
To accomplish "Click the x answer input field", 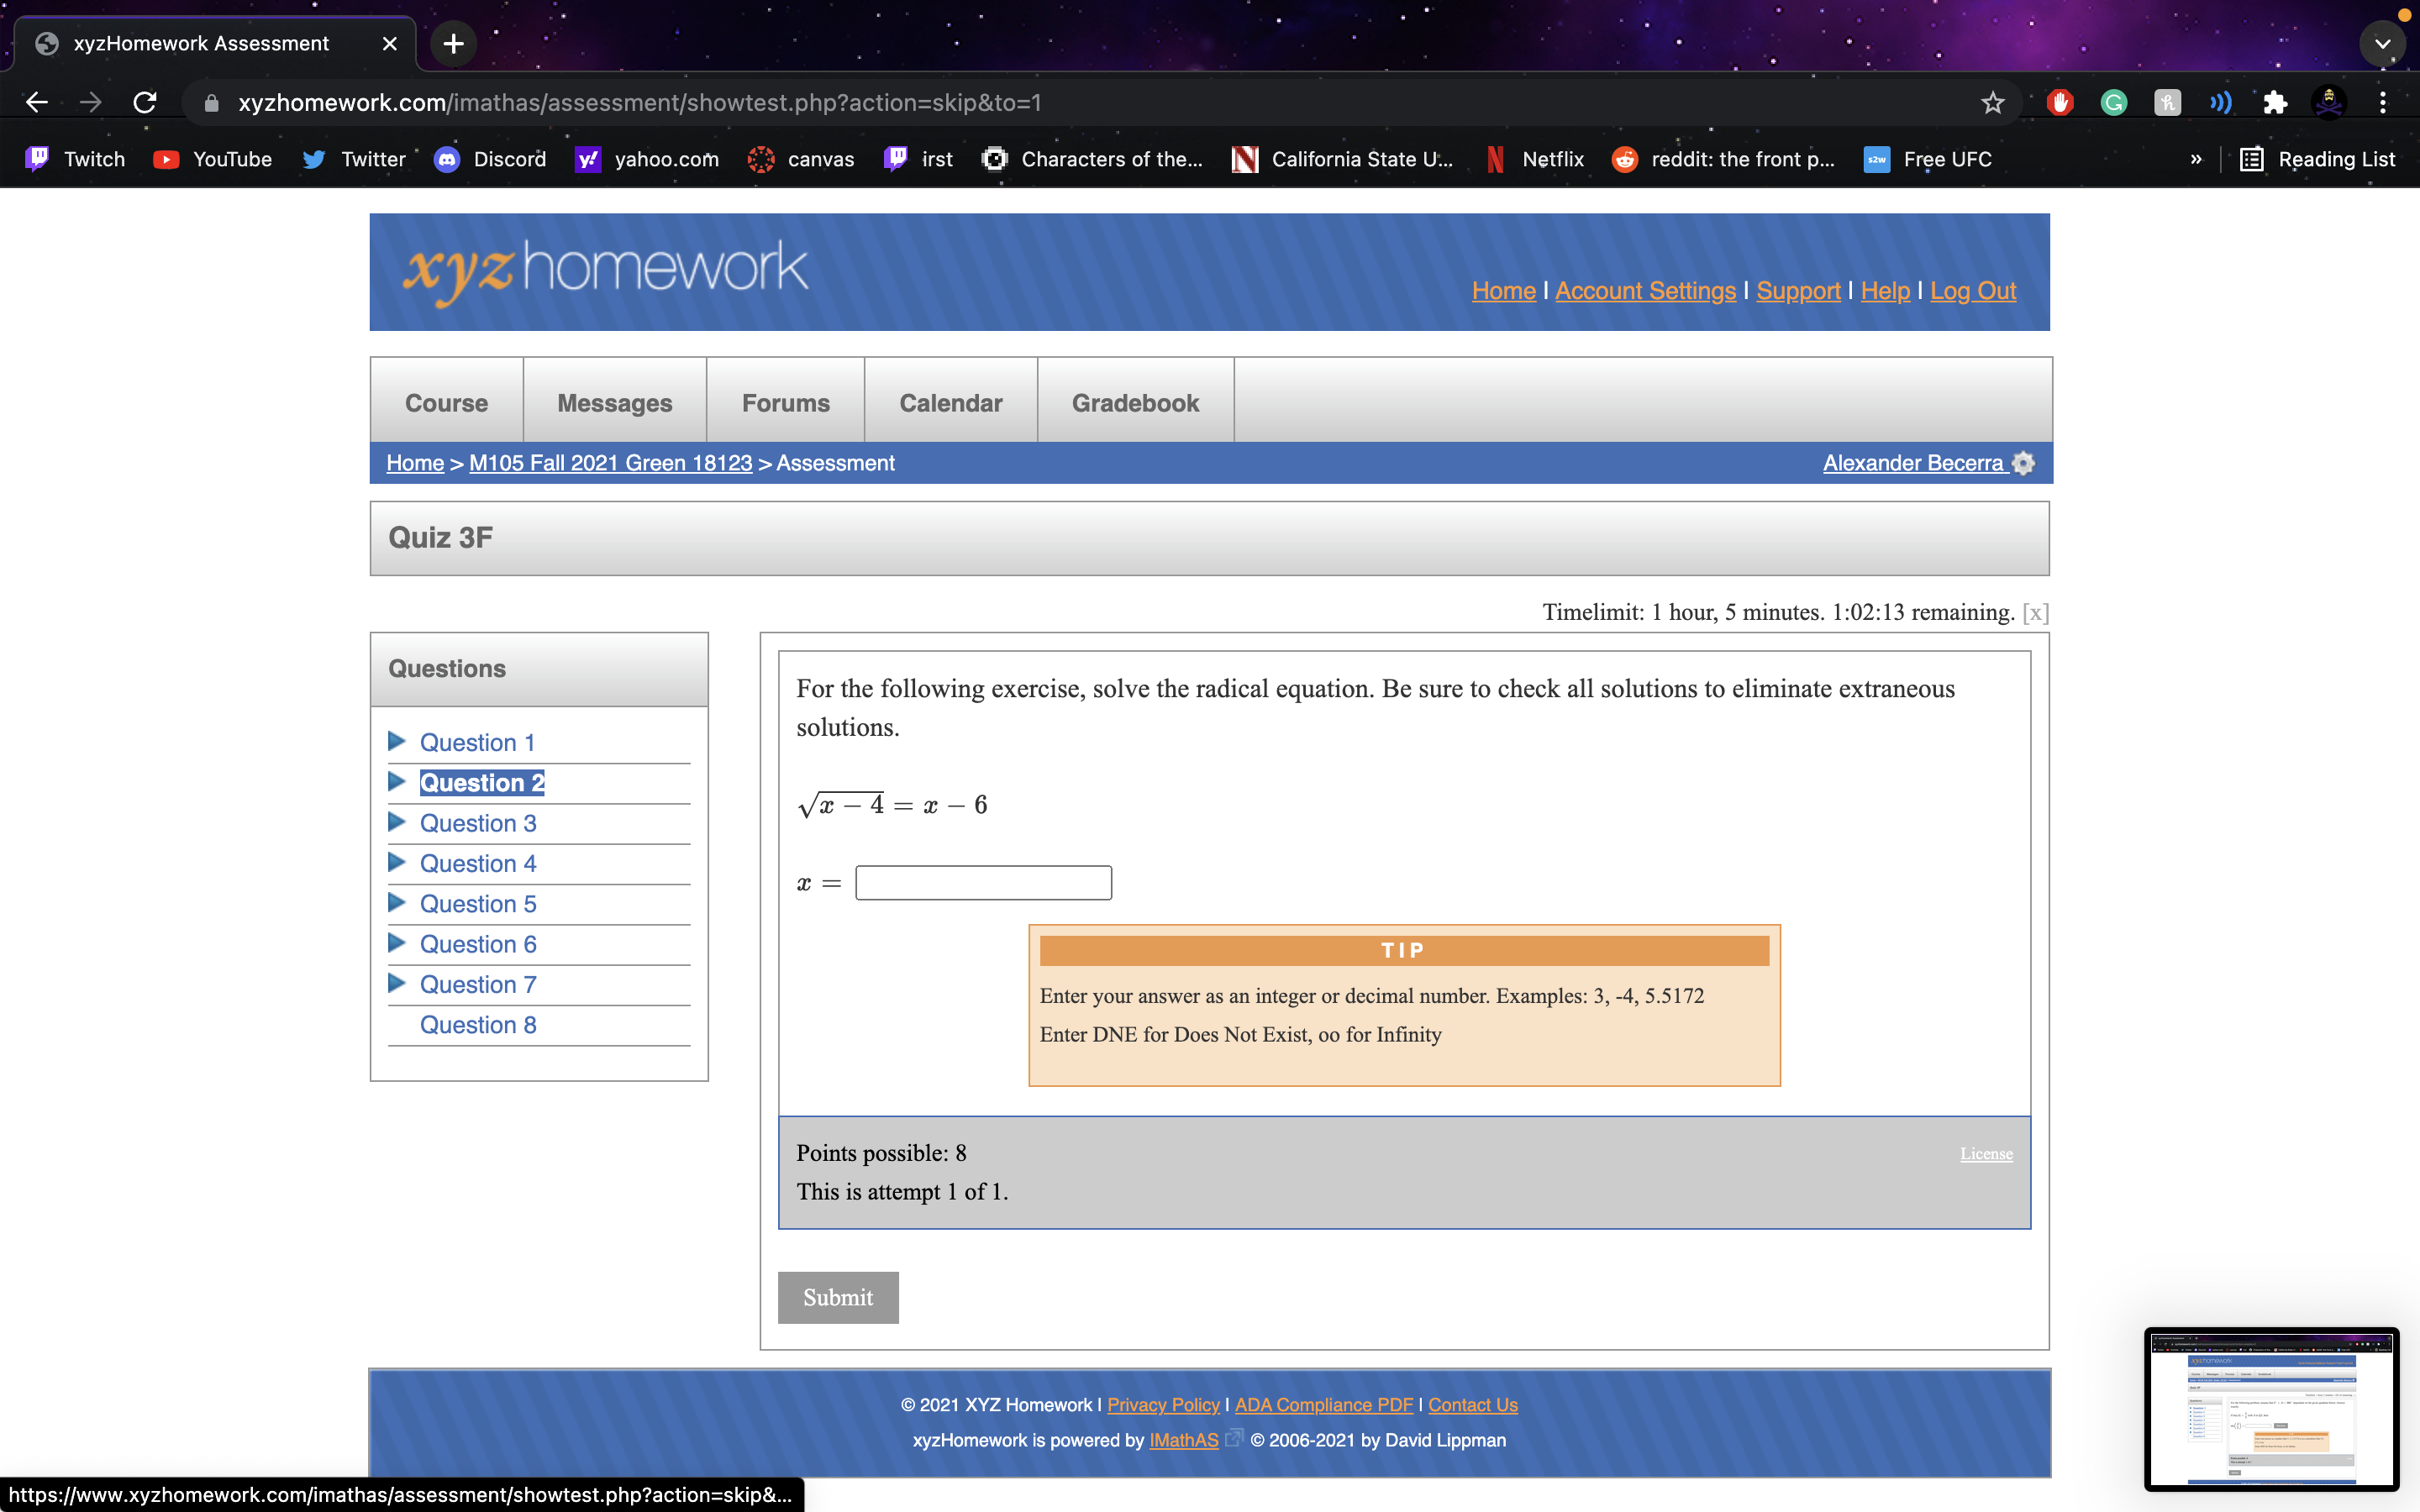I will (x=983, y=883).
